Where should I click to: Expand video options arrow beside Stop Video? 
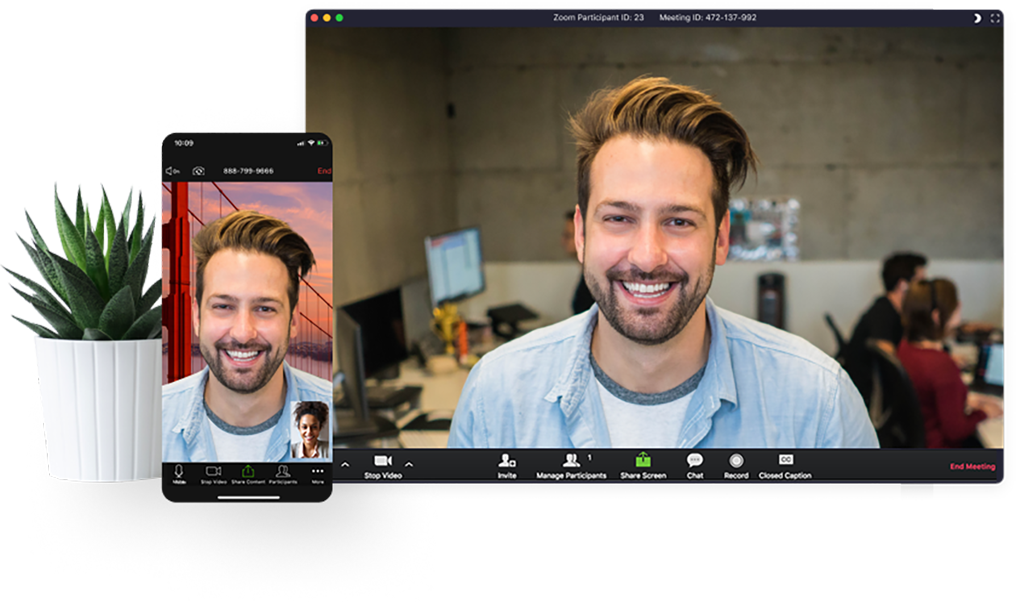(408, 464)
